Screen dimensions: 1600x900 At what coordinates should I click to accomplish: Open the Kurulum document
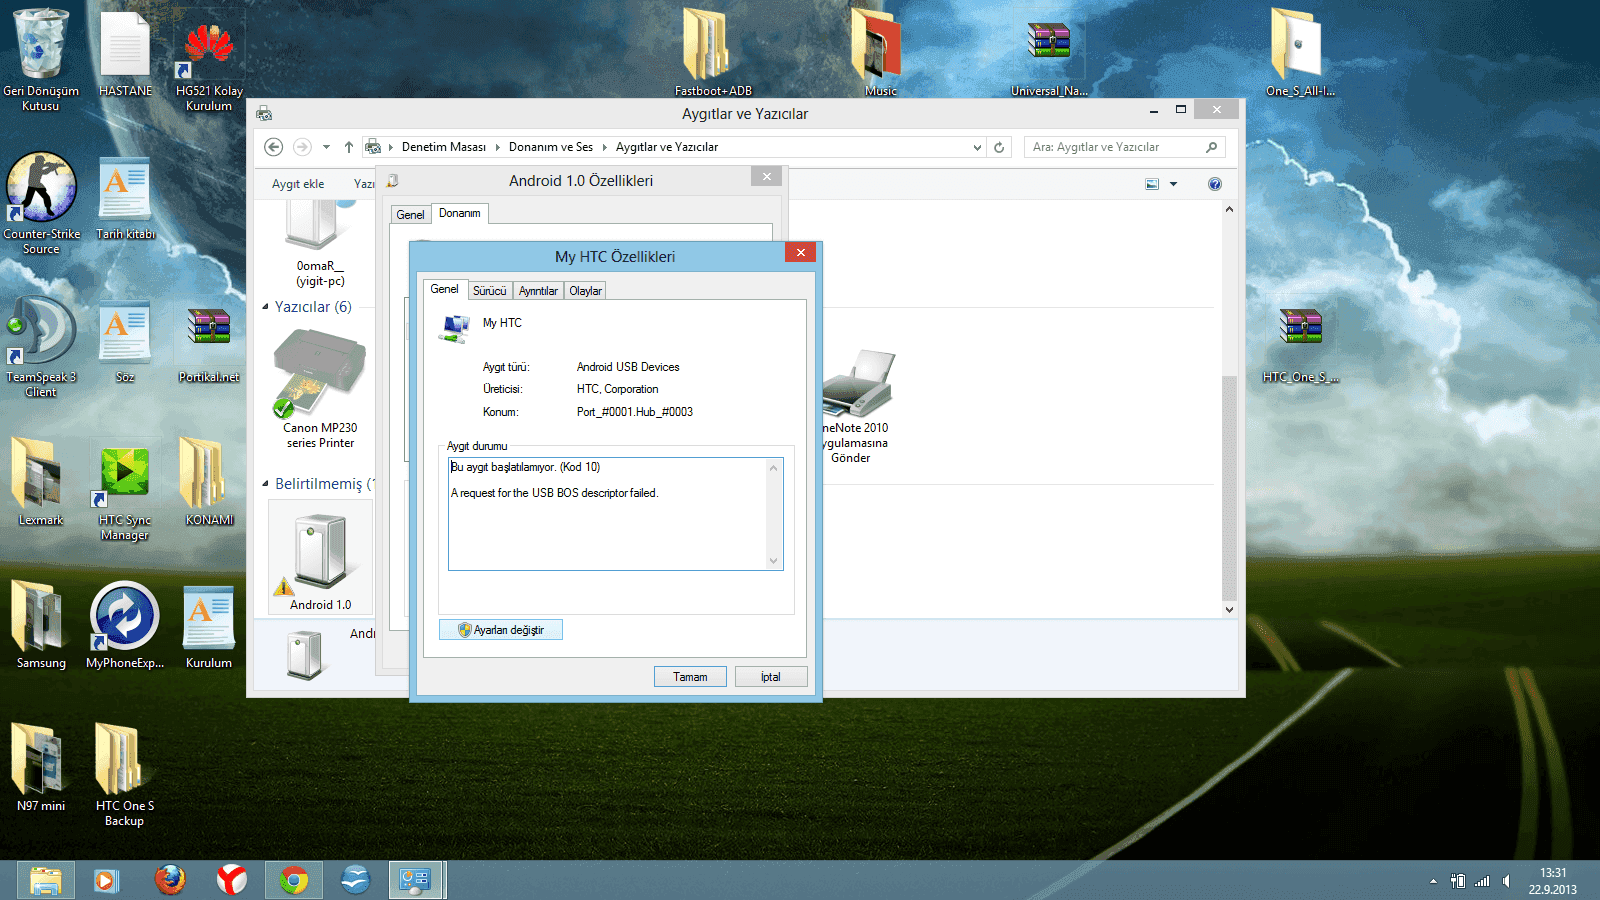tap(209, 627)
